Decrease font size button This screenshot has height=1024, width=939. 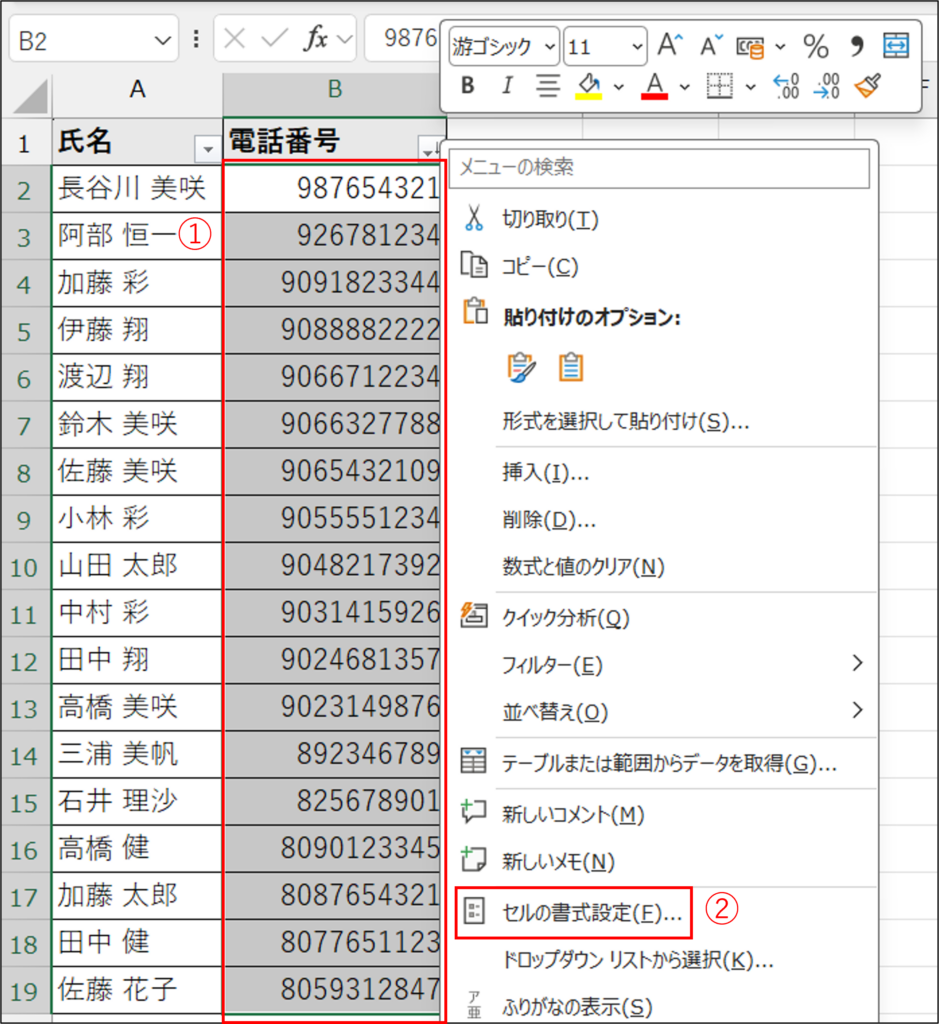click(710, 46)
